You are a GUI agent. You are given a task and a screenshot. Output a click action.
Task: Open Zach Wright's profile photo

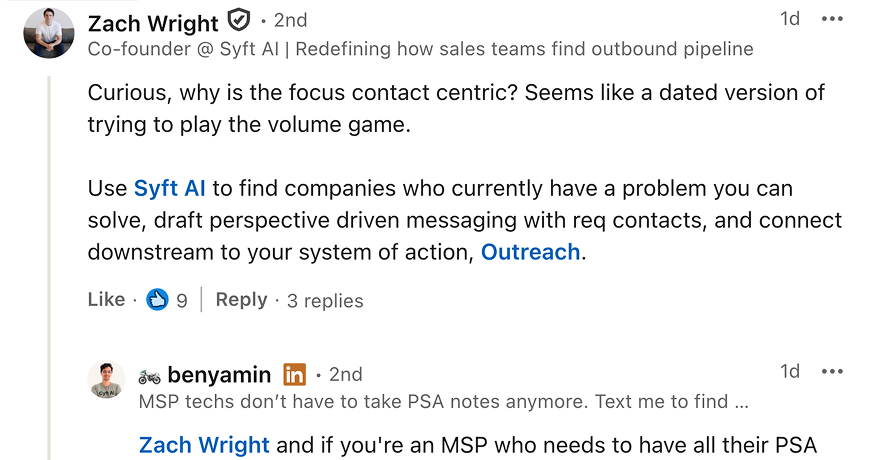(49, 33)
